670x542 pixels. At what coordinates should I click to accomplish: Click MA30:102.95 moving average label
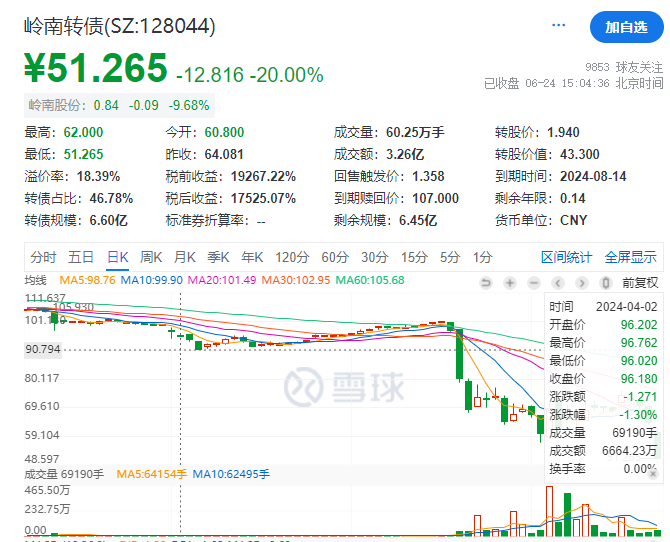(296, 280)
